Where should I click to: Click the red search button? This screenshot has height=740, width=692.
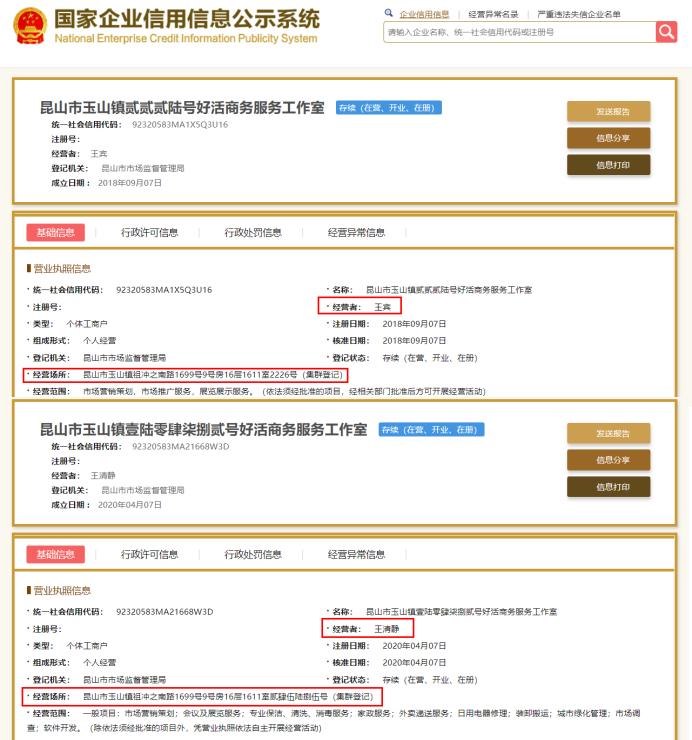click(666, 32)
